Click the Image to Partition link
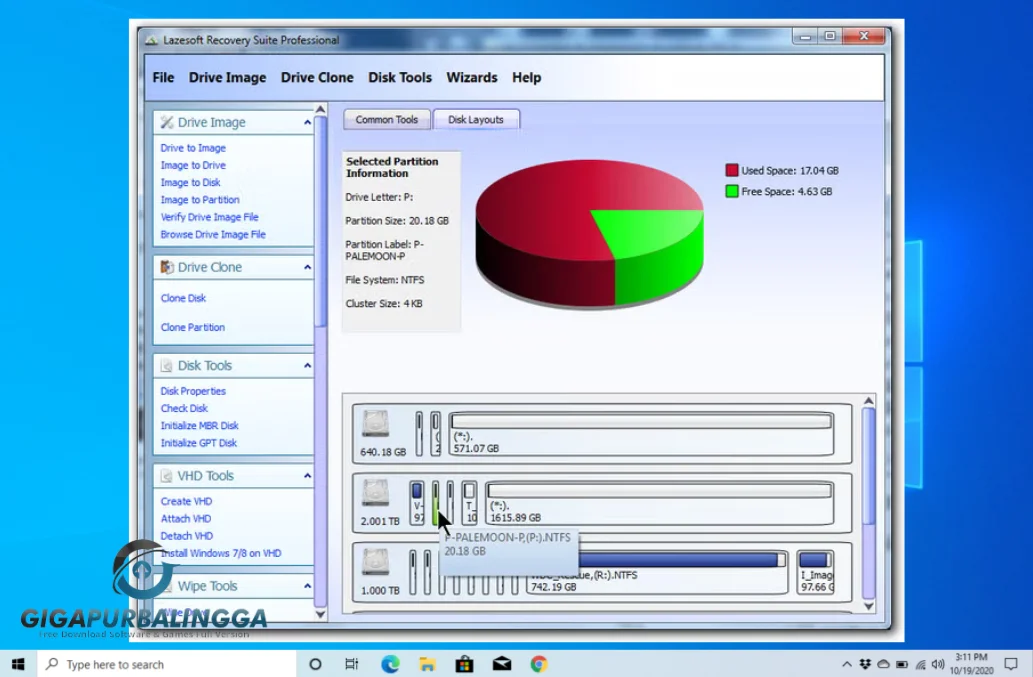 pyautogui.click(x=200, y=199)
